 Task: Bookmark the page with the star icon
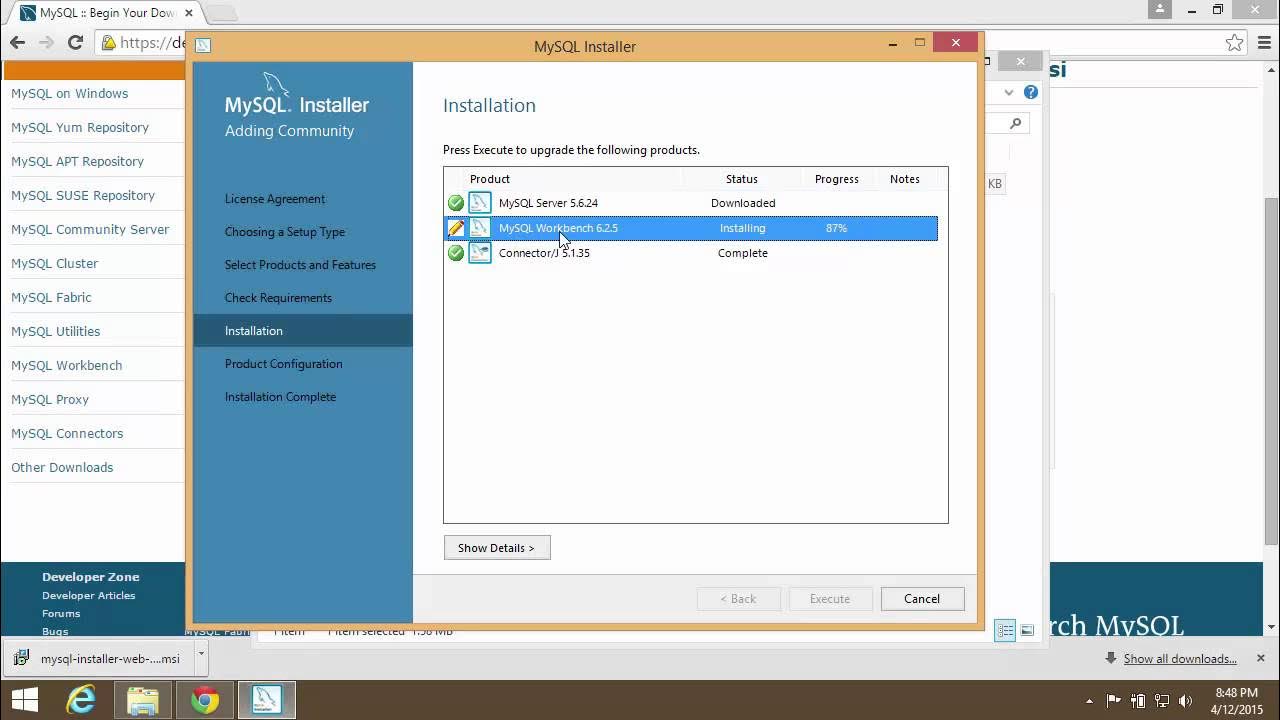(1235, 43)
